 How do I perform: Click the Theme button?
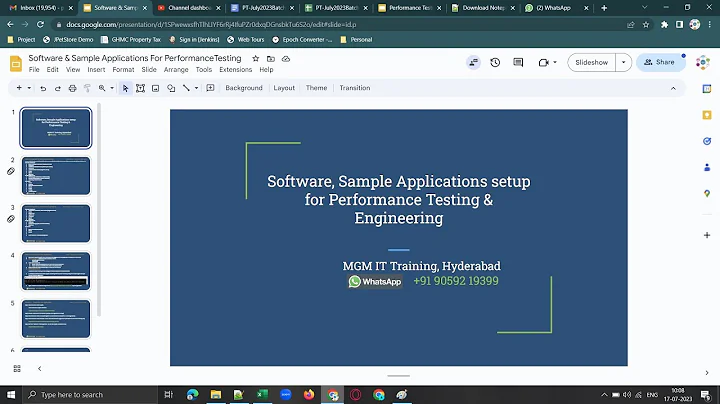(x=316, y=88)
